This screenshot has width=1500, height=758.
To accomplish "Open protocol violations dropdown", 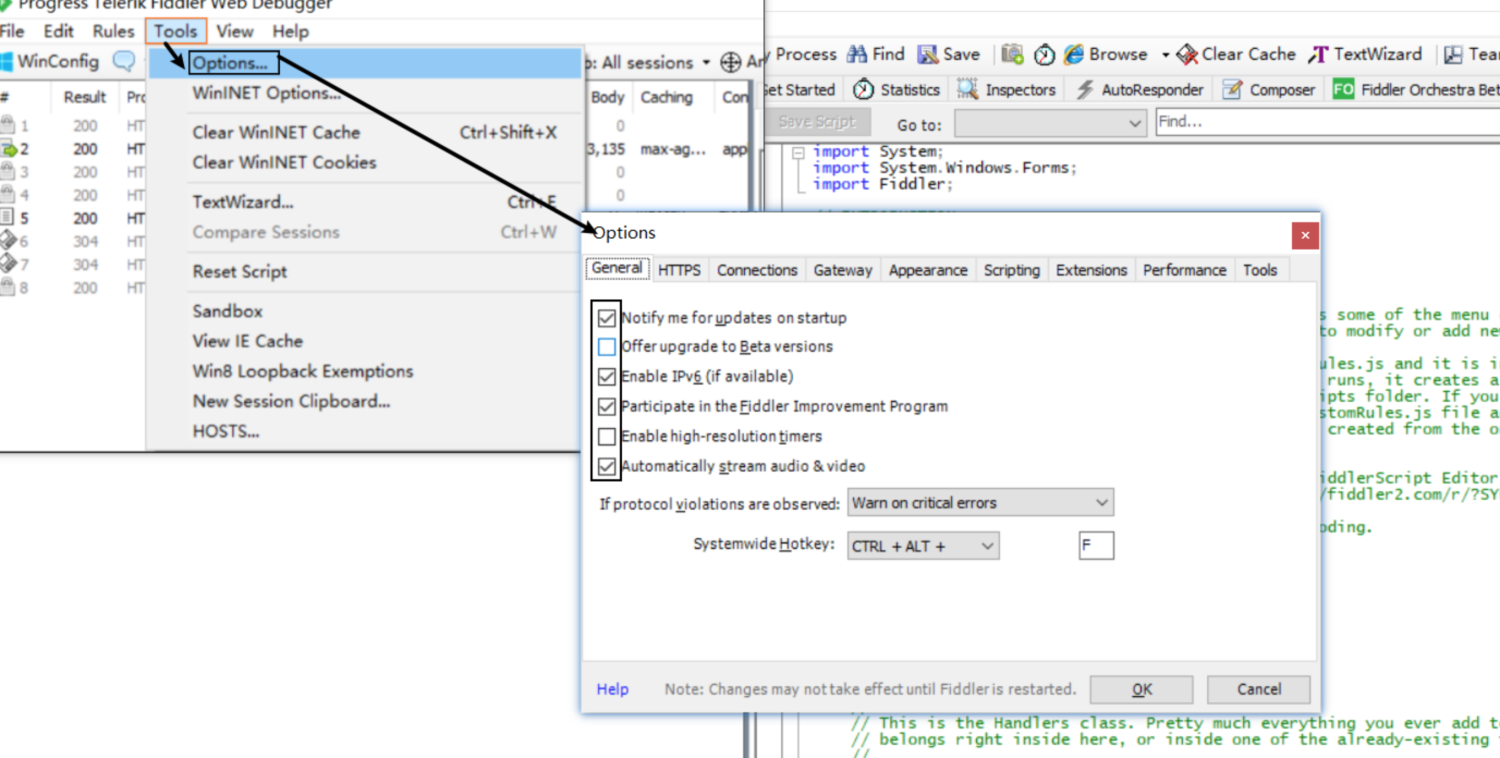I will [x=981, y=503].
